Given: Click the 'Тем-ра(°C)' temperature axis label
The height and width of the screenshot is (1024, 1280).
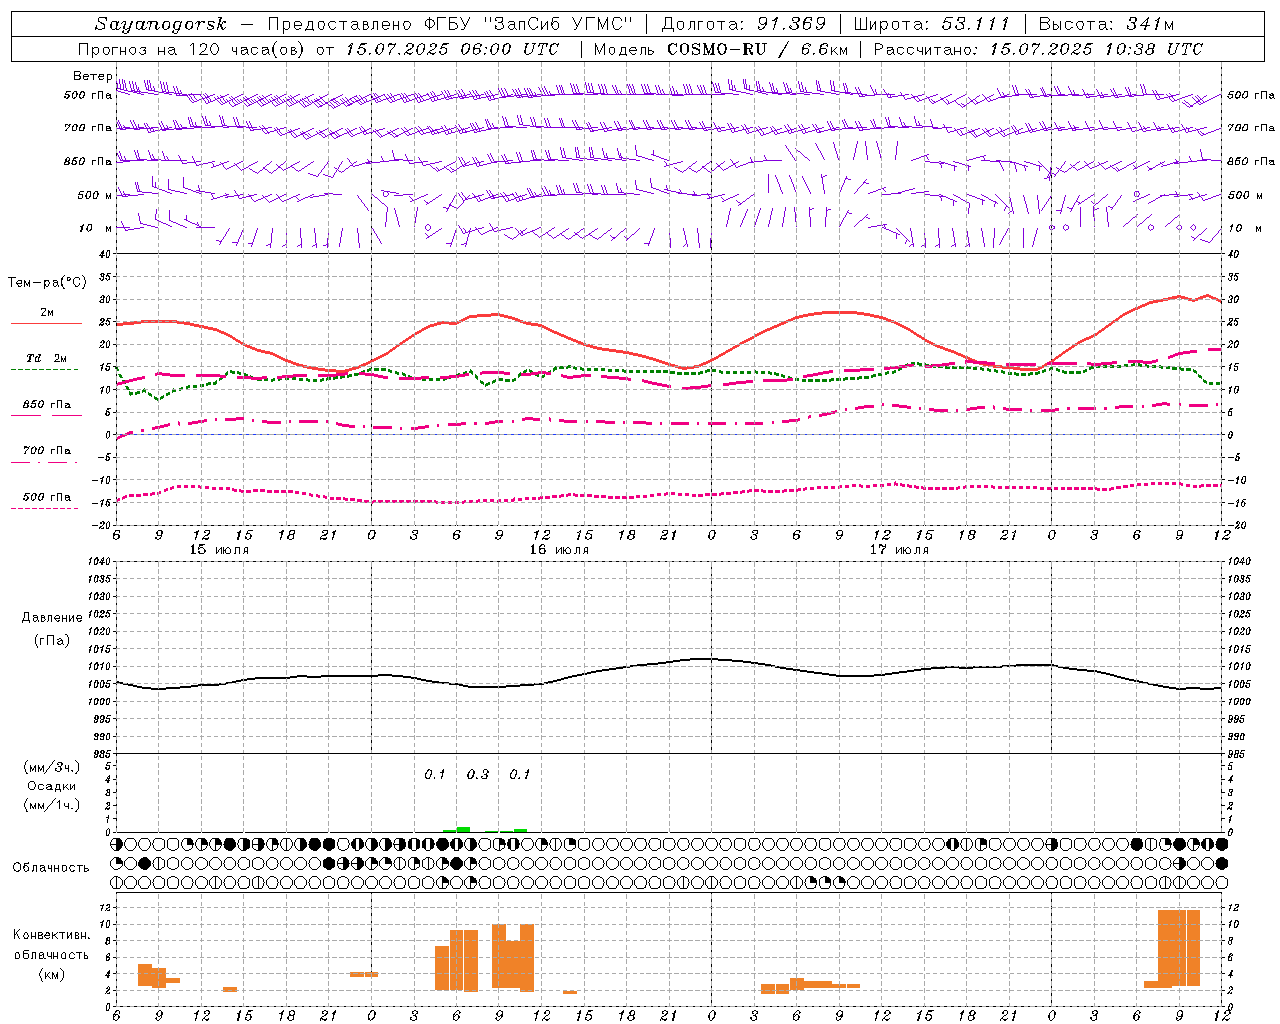Looking at the screenshot, I should click(47, 283).
